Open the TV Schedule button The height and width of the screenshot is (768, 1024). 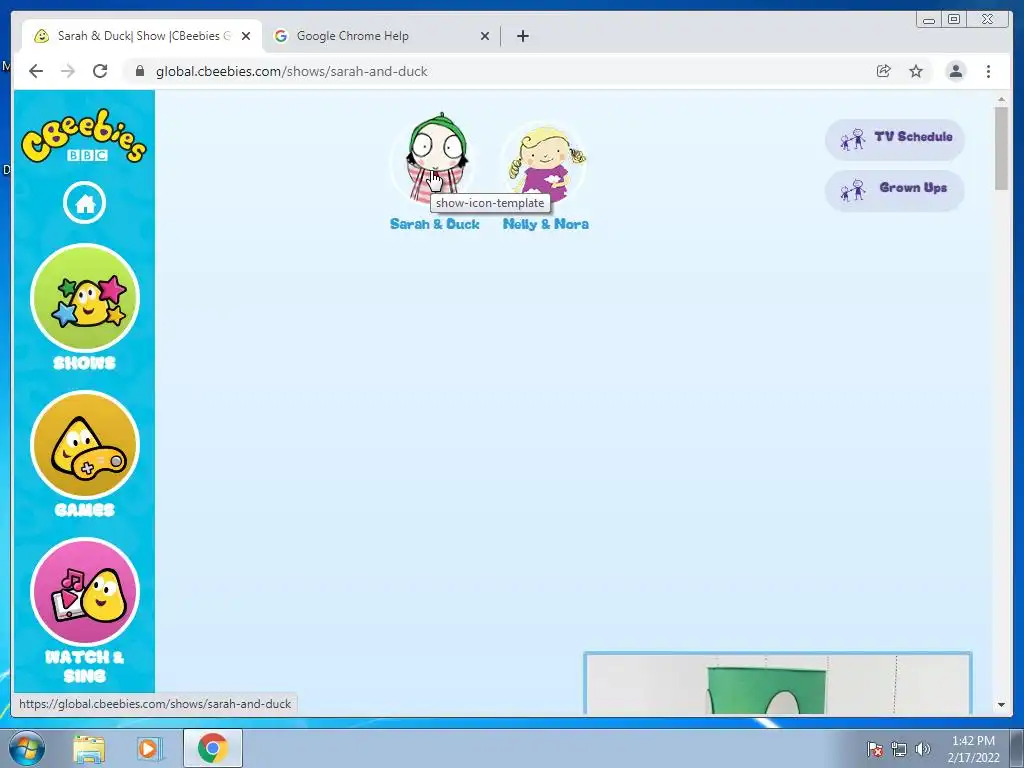[x=895, y=139]
